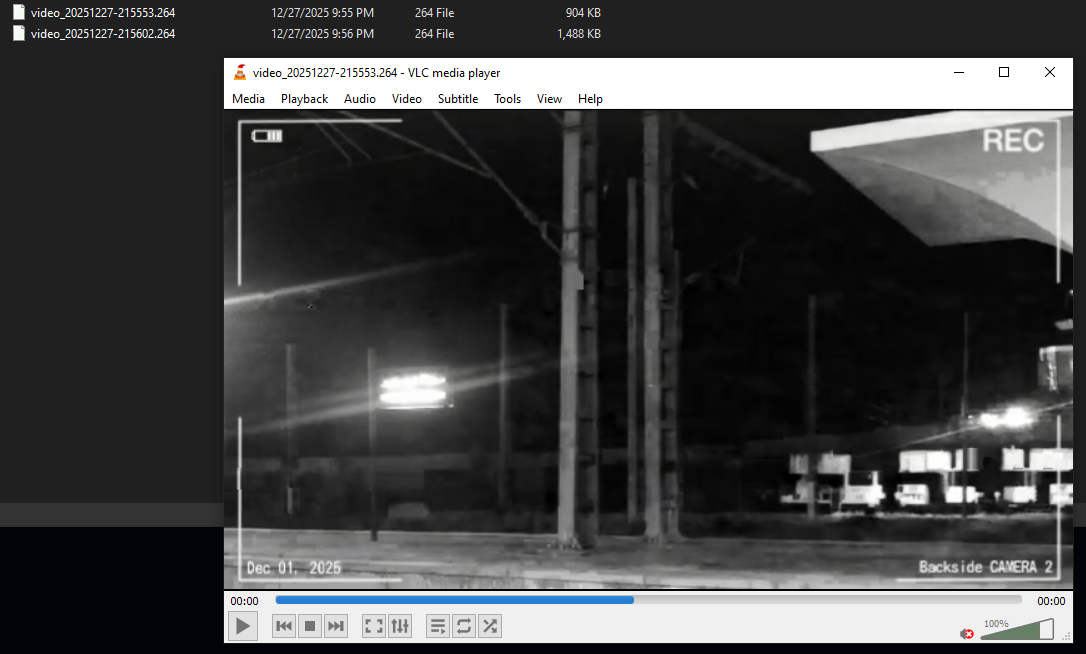Image resolution: width=1086 pixels, height=654 pixels.
Task: Stop video playback
Action: 310,626
